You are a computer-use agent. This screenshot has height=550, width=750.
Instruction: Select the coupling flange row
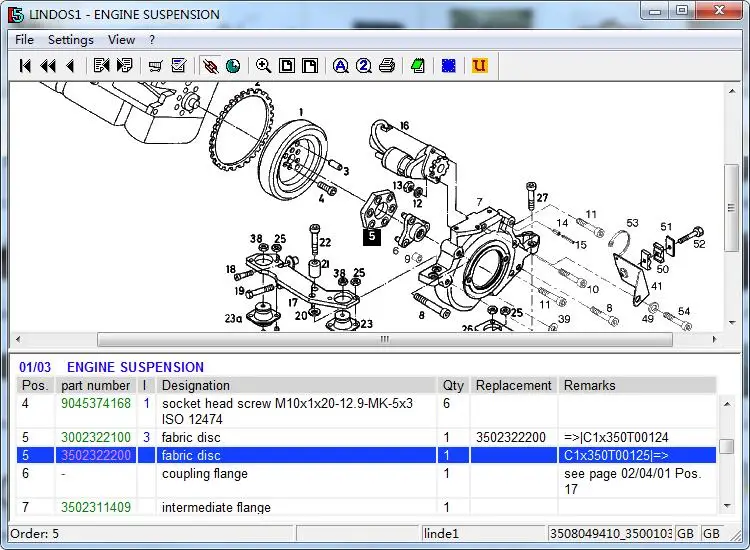[366, 481]
